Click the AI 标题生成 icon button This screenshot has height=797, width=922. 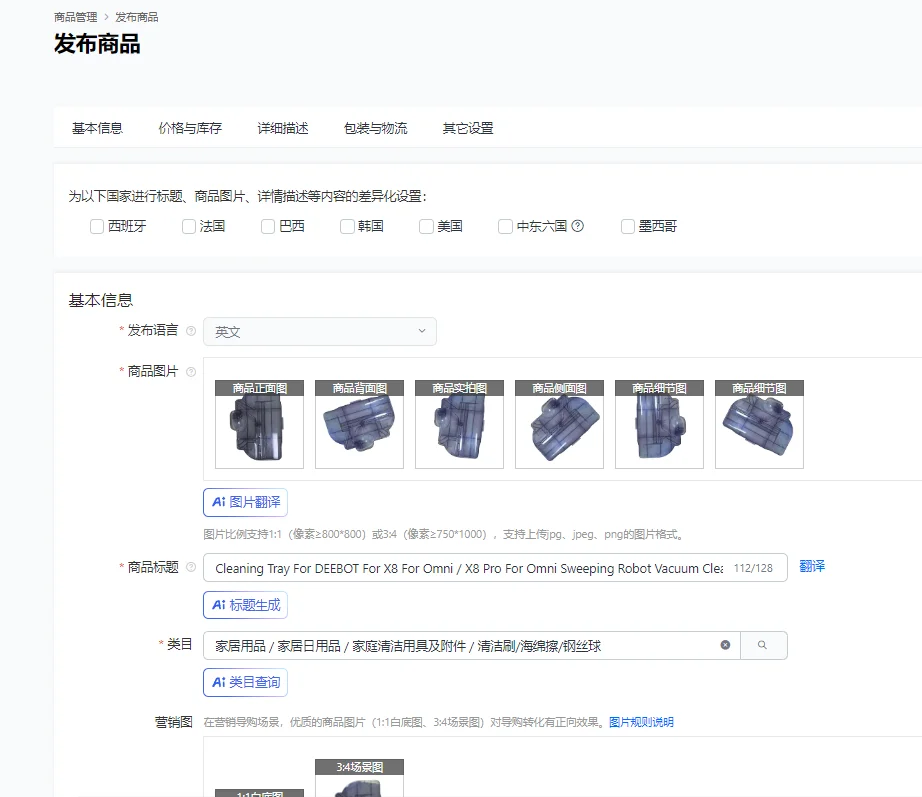click(x=245, y=604)
